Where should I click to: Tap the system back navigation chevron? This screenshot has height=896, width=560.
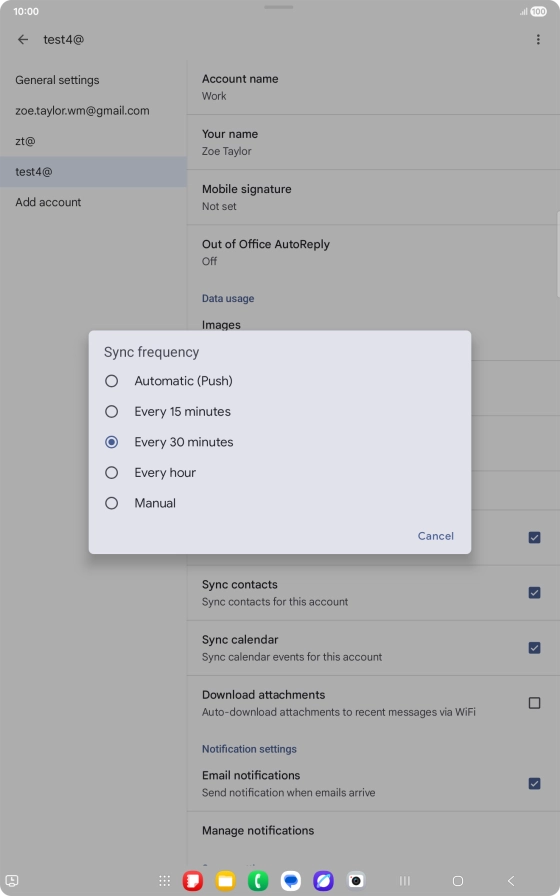click(x=511, y=881)
